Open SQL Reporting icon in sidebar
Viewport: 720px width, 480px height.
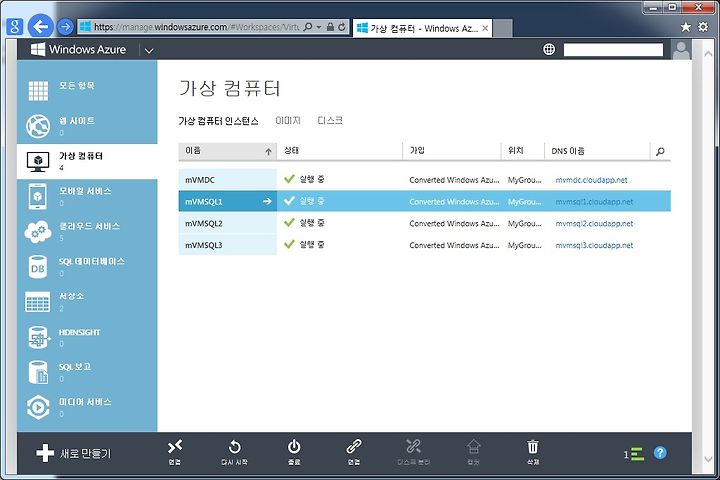(38, 373)
